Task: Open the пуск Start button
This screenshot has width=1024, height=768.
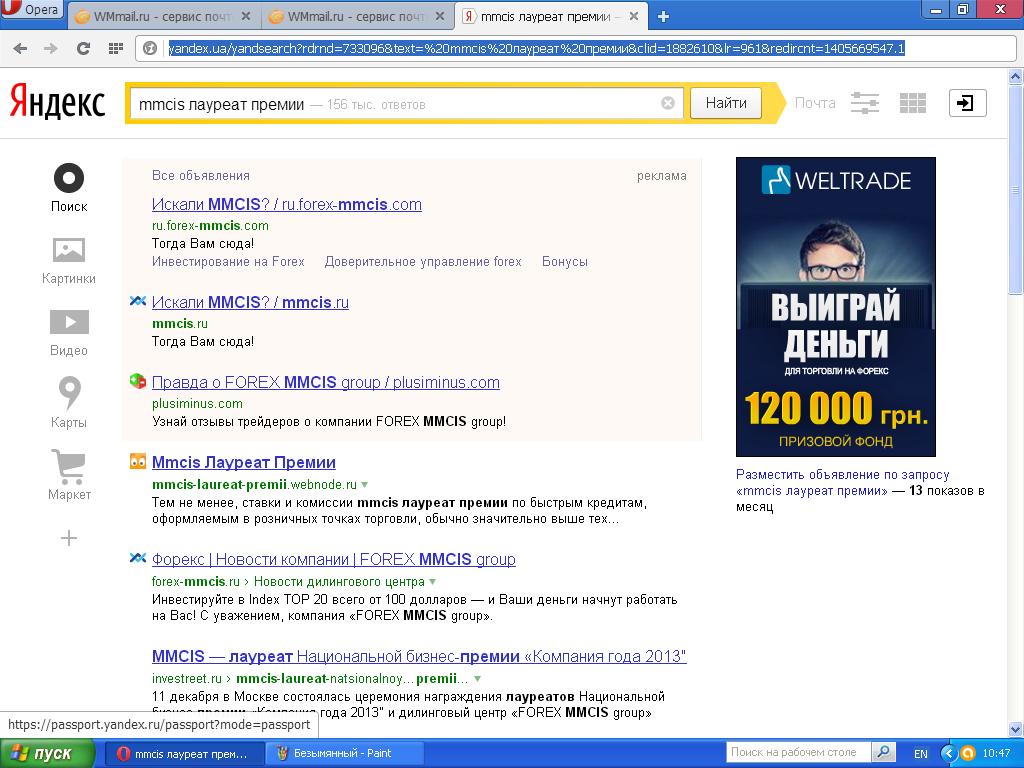Action: click(x=47, y=754)
